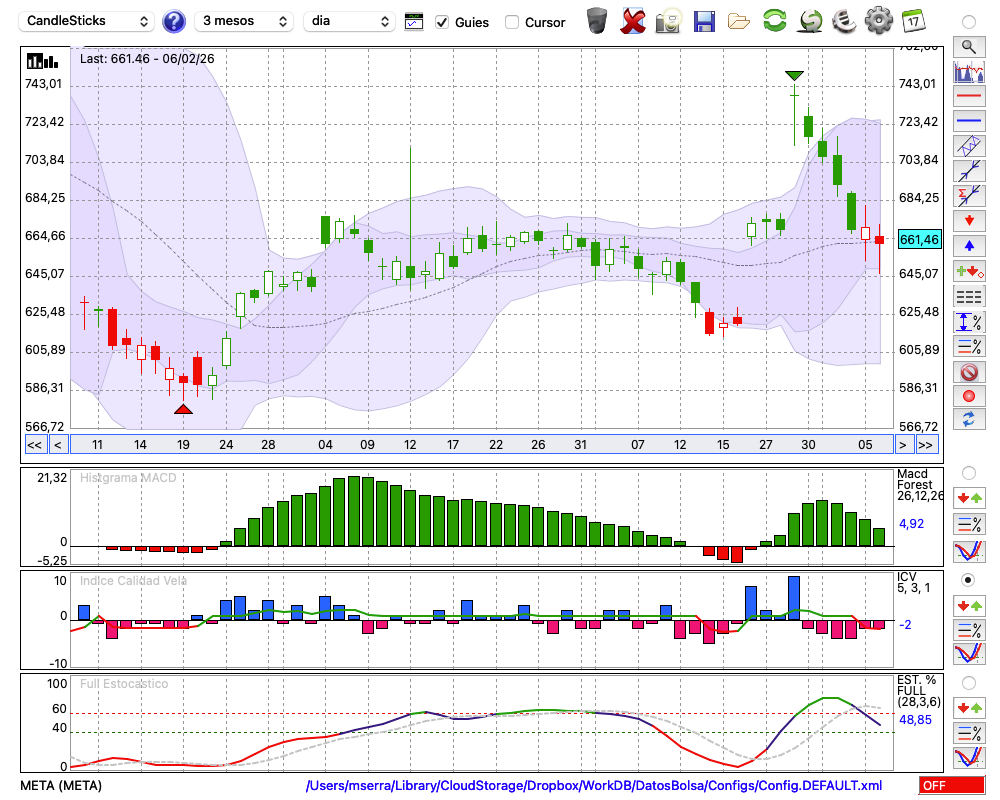Save with the blue floppy disk icon
This screenshot has width=1000, height=800.
coord(703,22)
